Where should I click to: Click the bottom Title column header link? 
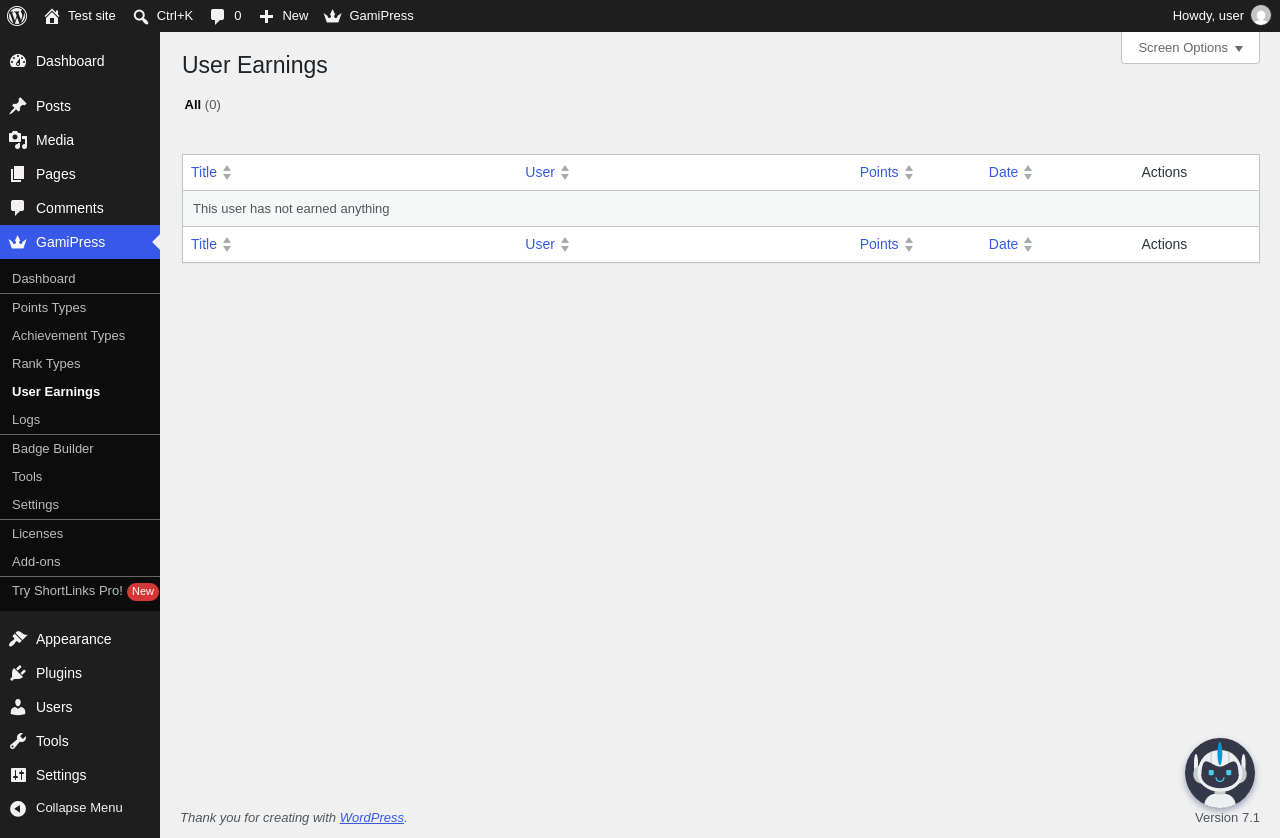coord(204,244)
